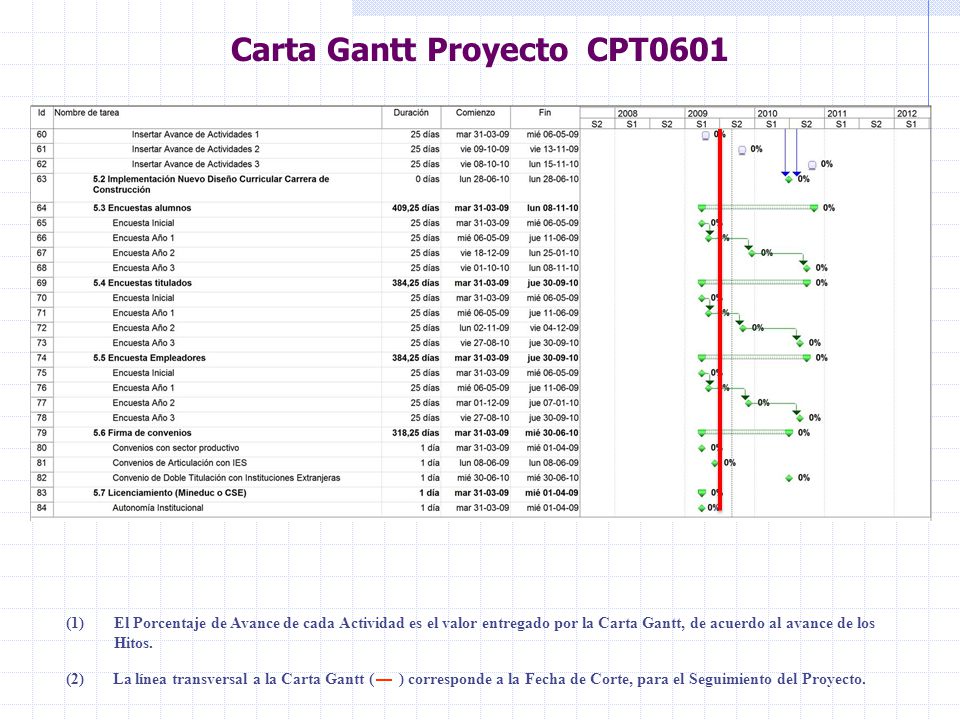Select the 'Id' column header
This screenshot has width=960, height=720.
pos(42,113)
